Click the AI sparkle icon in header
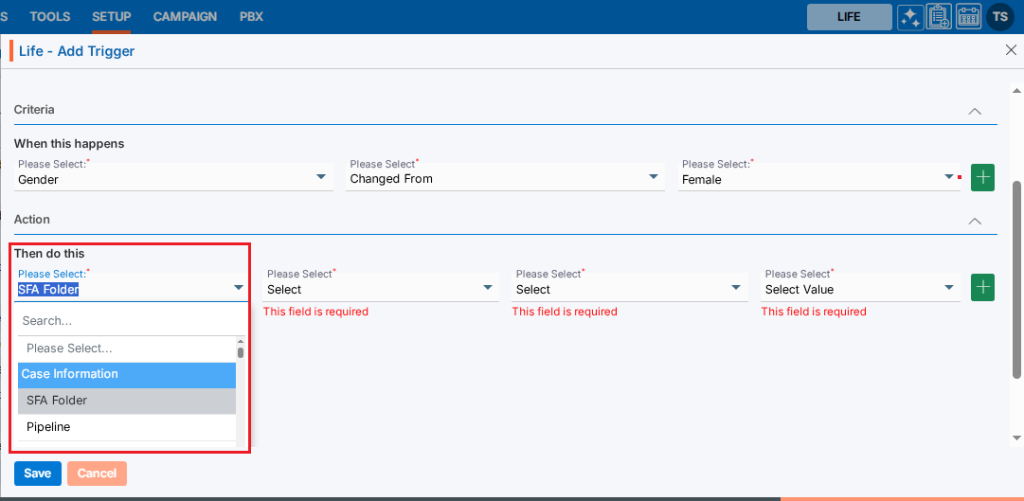The width and height of the screenshot is (1024, 501). [910, 17]
